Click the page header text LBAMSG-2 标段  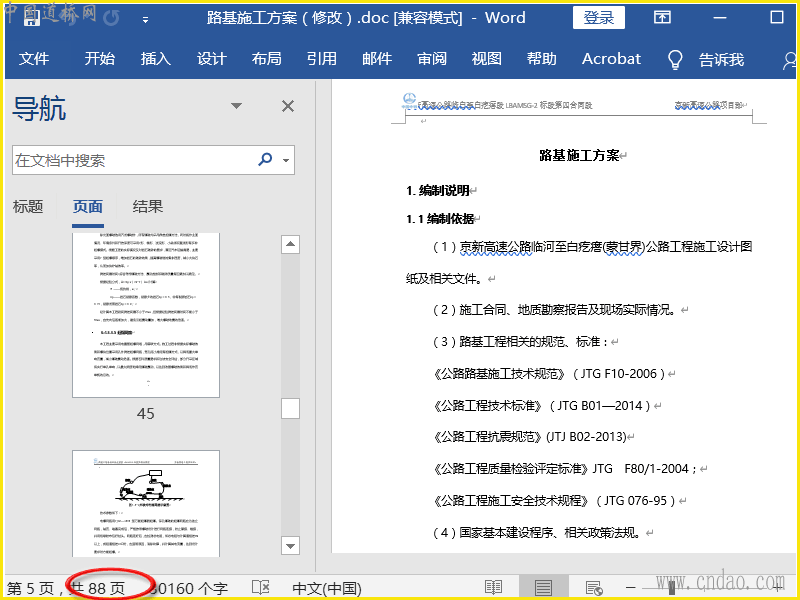point(549,105)
